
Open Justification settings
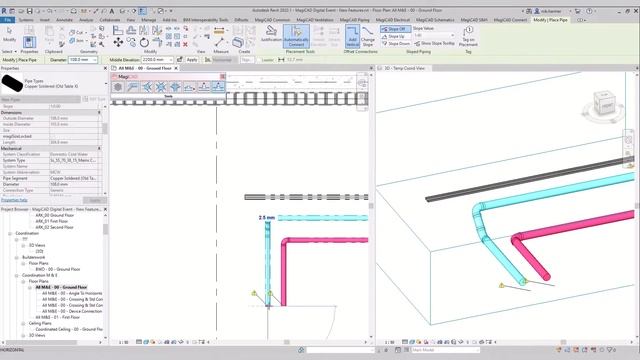(x=271, y=34)
